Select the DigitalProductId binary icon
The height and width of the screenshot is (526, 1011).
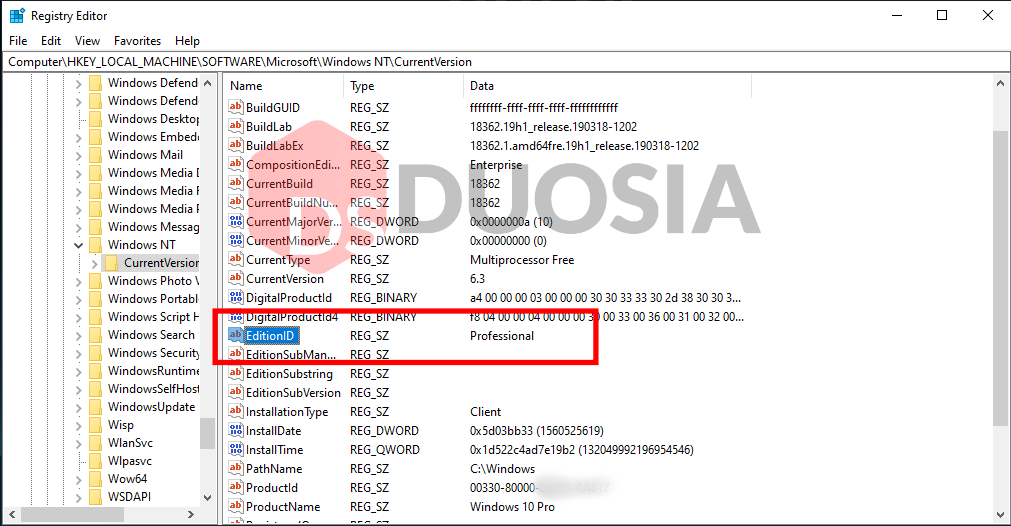pos(235,297)
